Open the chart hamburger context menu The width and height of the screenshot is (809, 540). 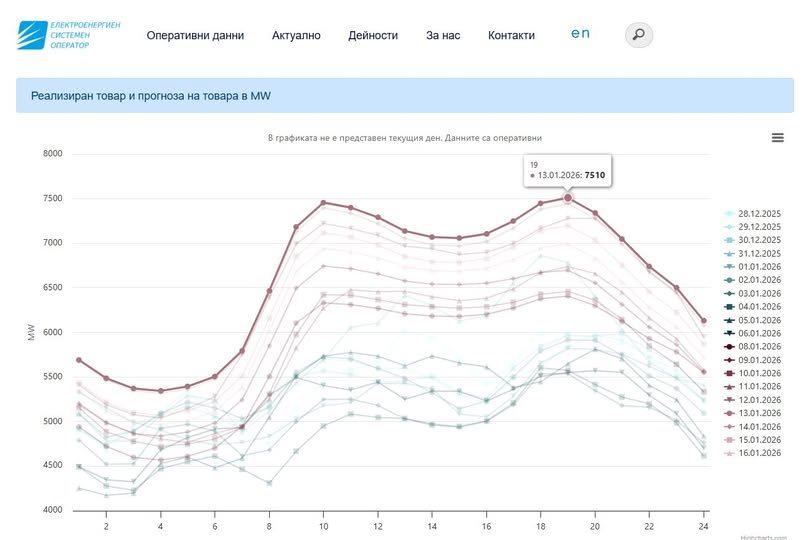(x=777, y=138)
